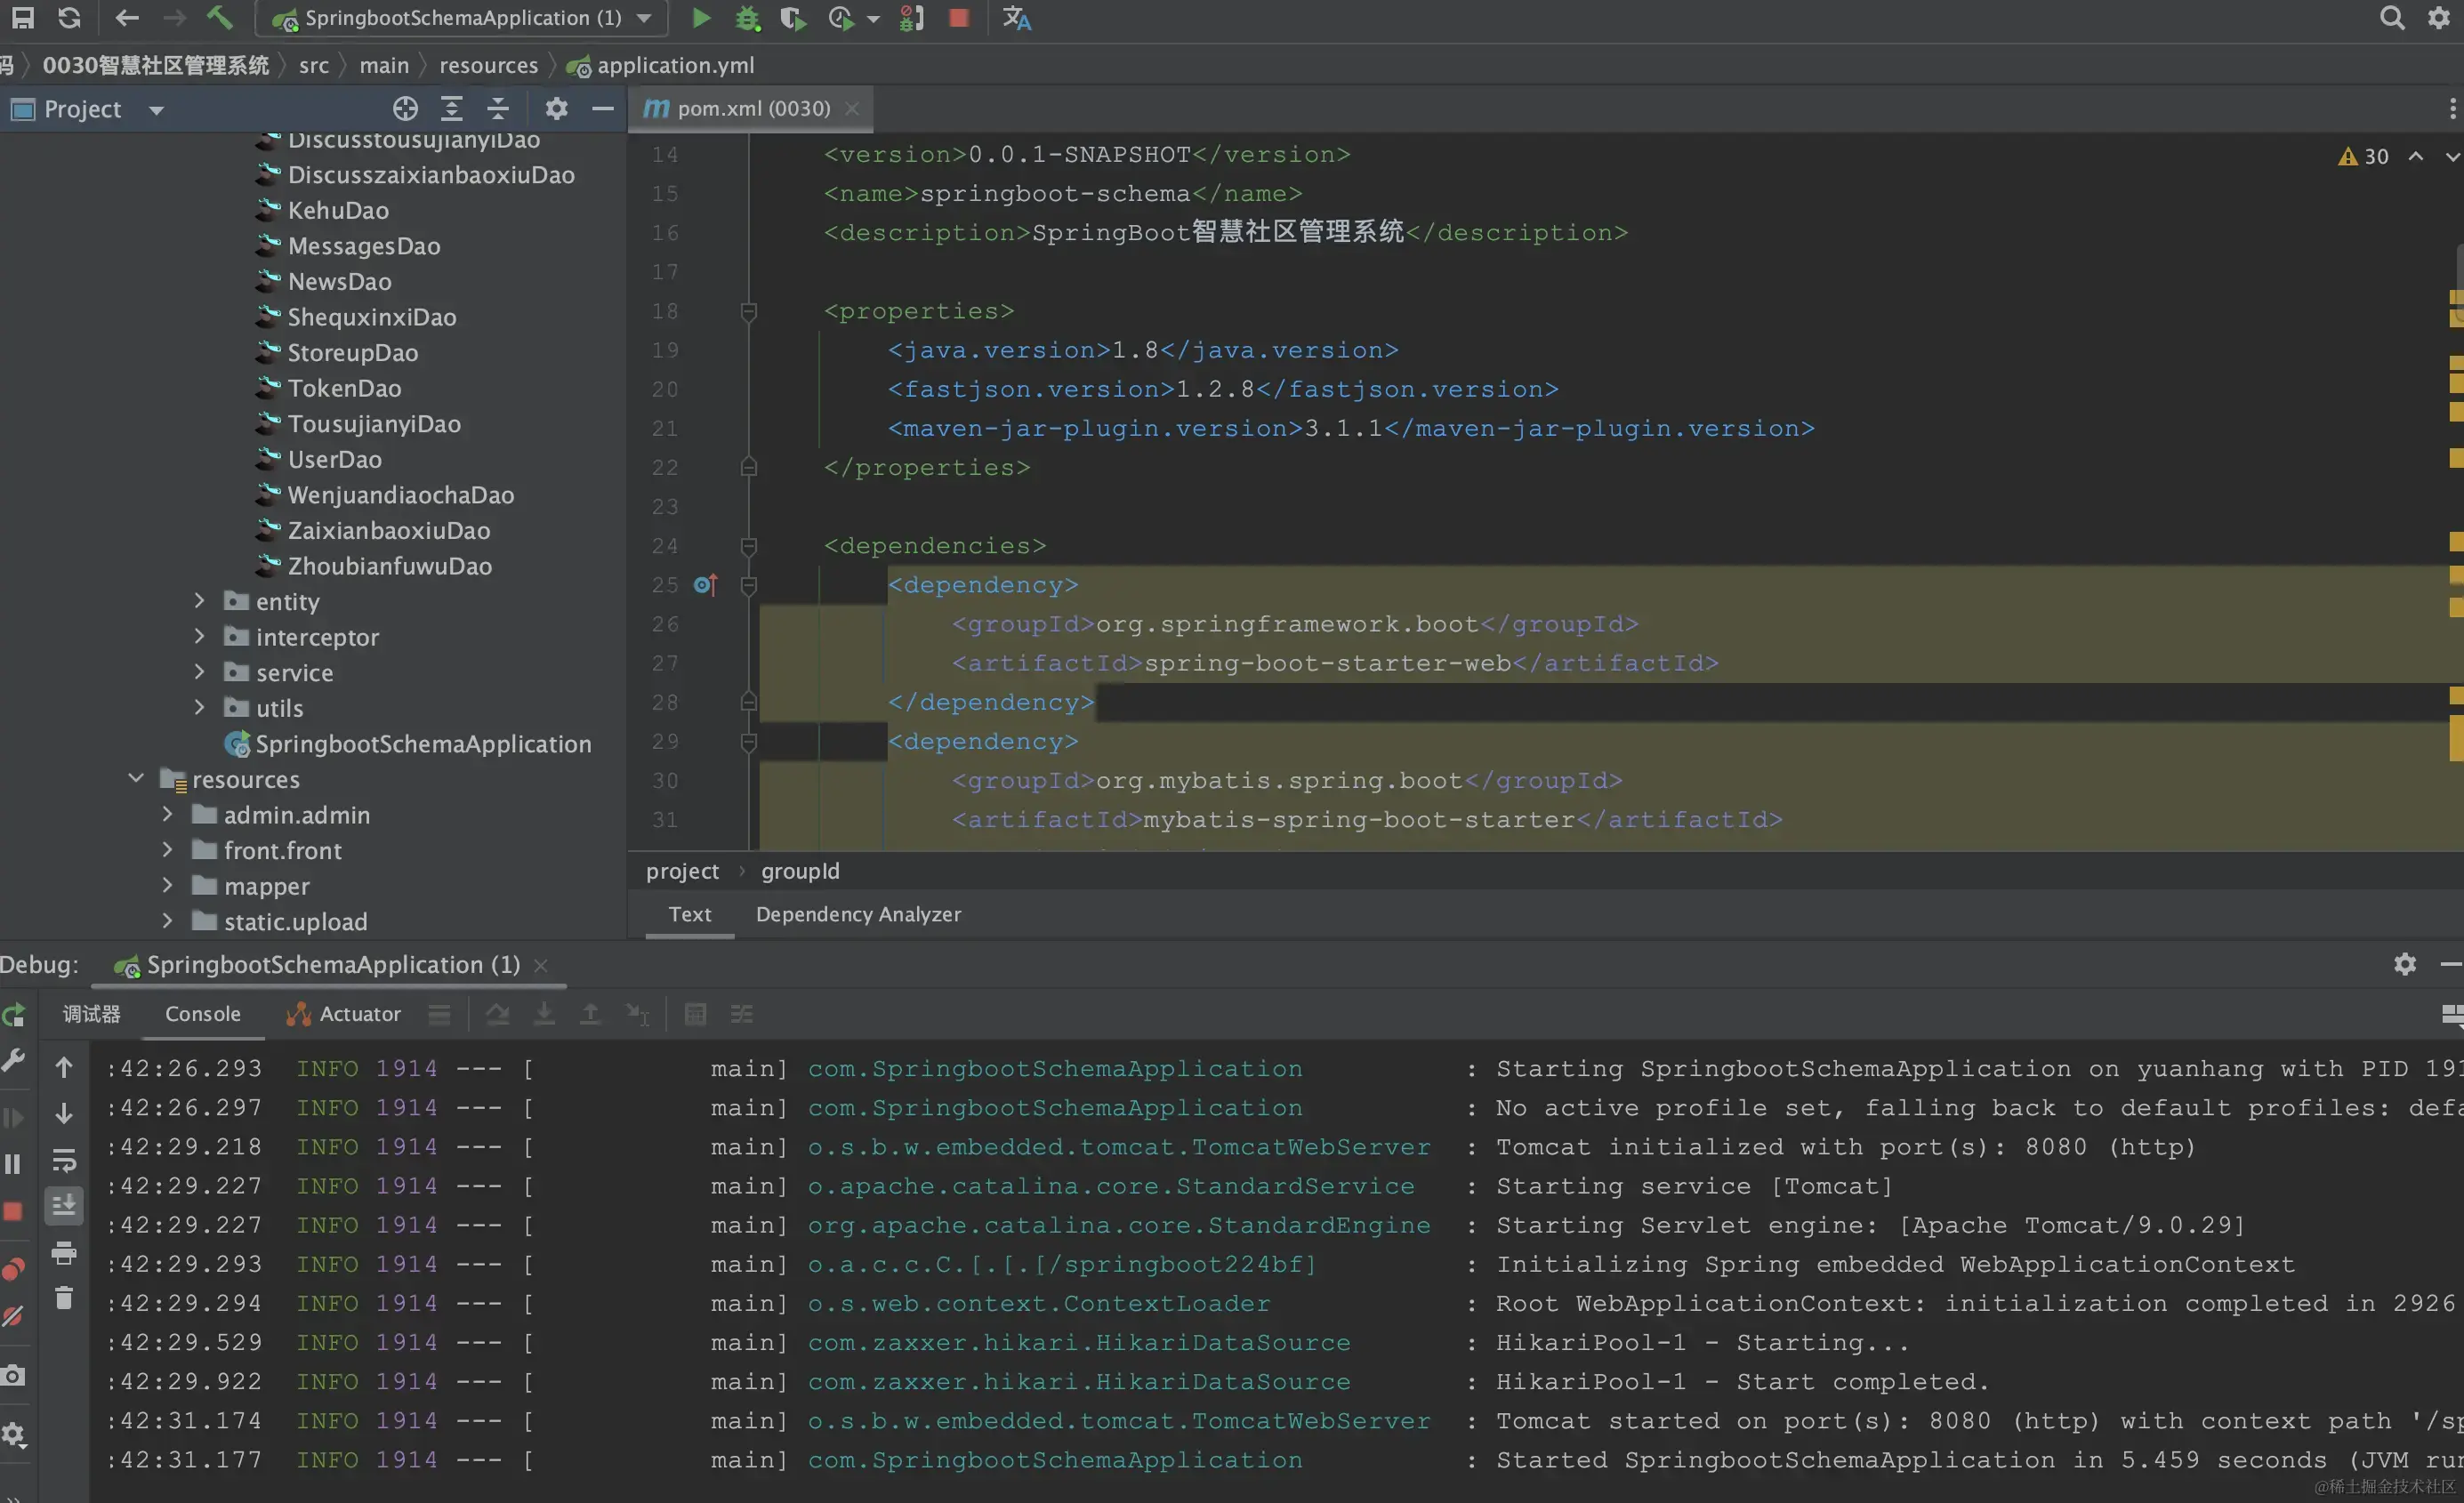Start debugging with the green bug icon
The height and width of the screenshot is (1503, 2464).
click(747, 18)
